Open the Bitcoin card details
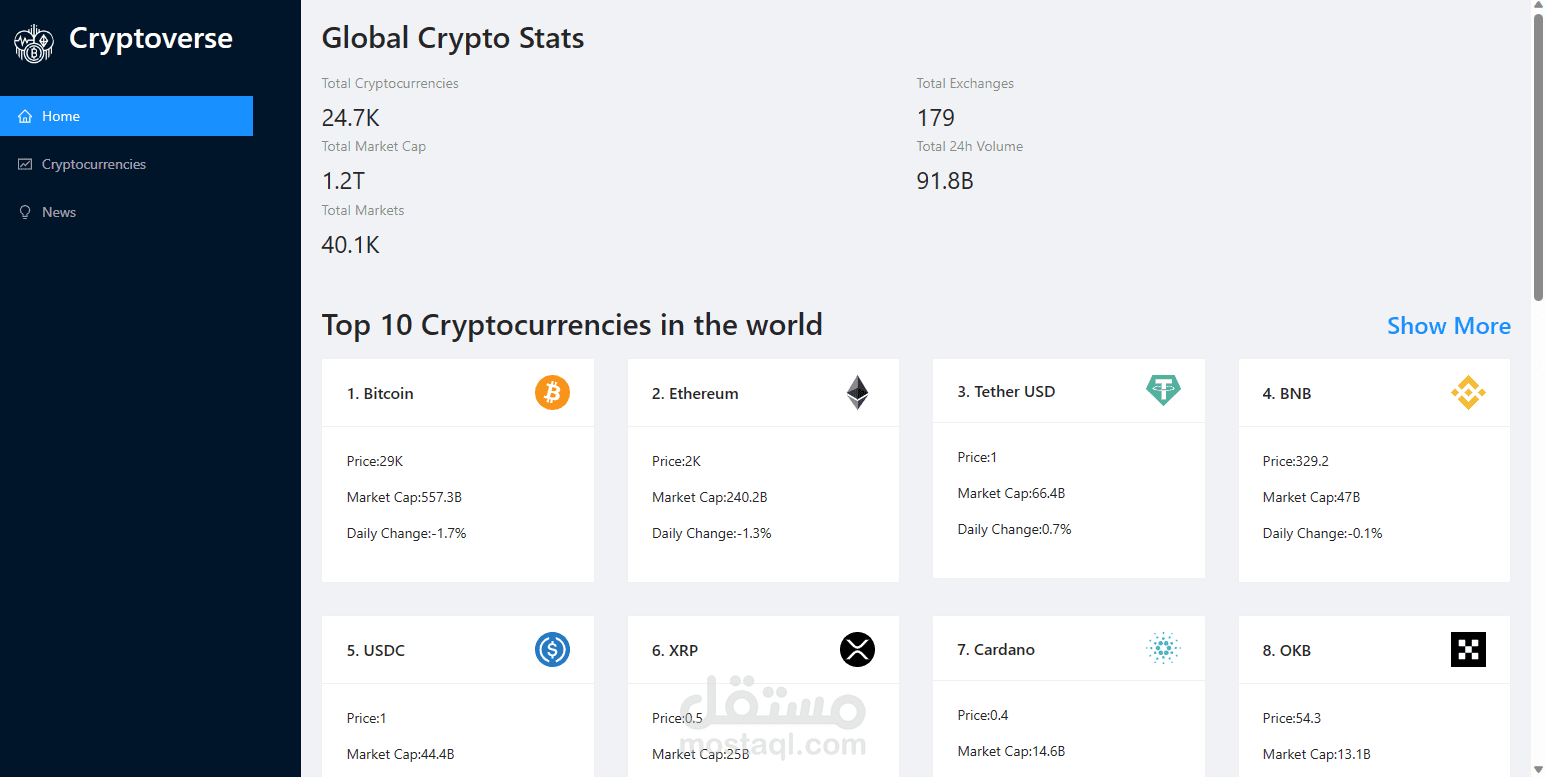Screen dimensions: 1546x777 pos(457,470)
